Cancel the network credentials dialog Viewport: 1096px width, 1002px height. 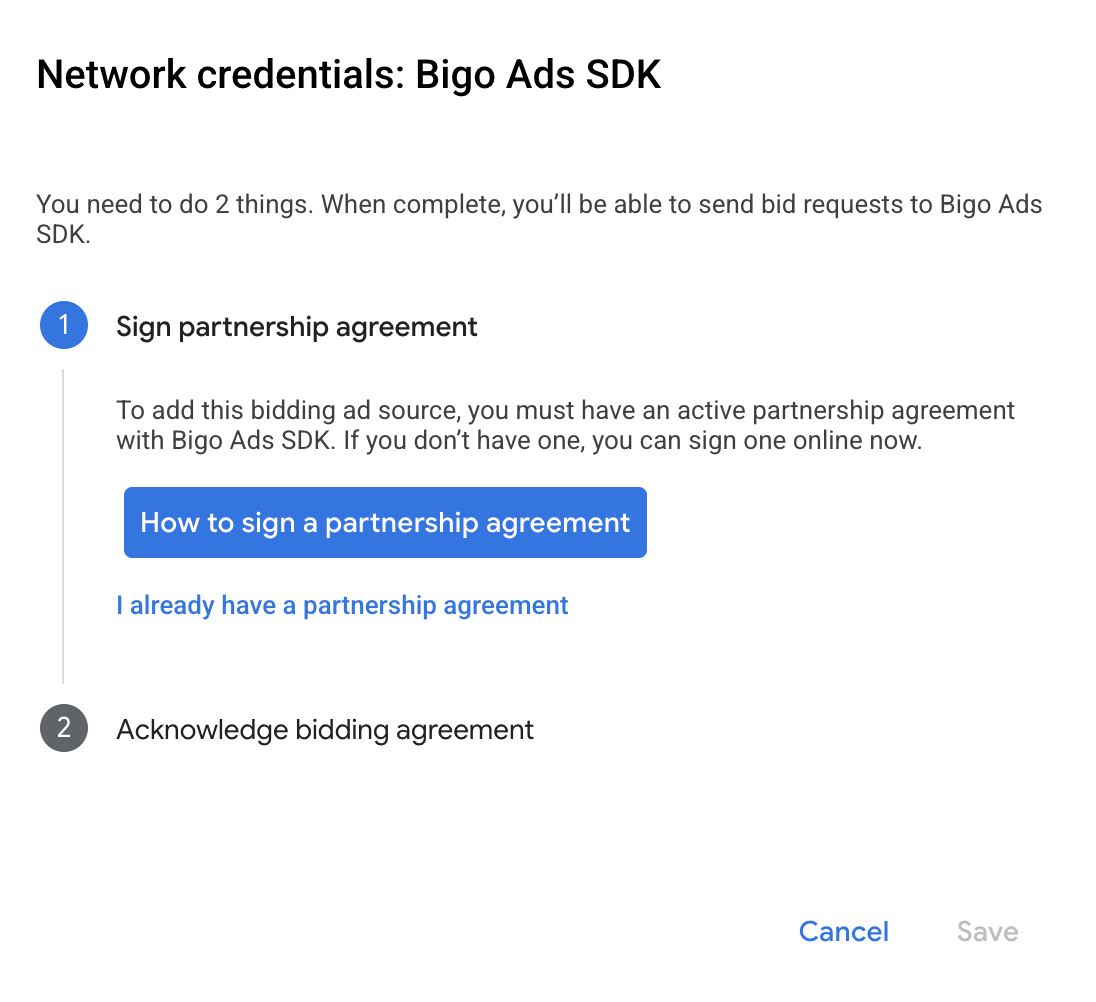[x=844, y=931]
